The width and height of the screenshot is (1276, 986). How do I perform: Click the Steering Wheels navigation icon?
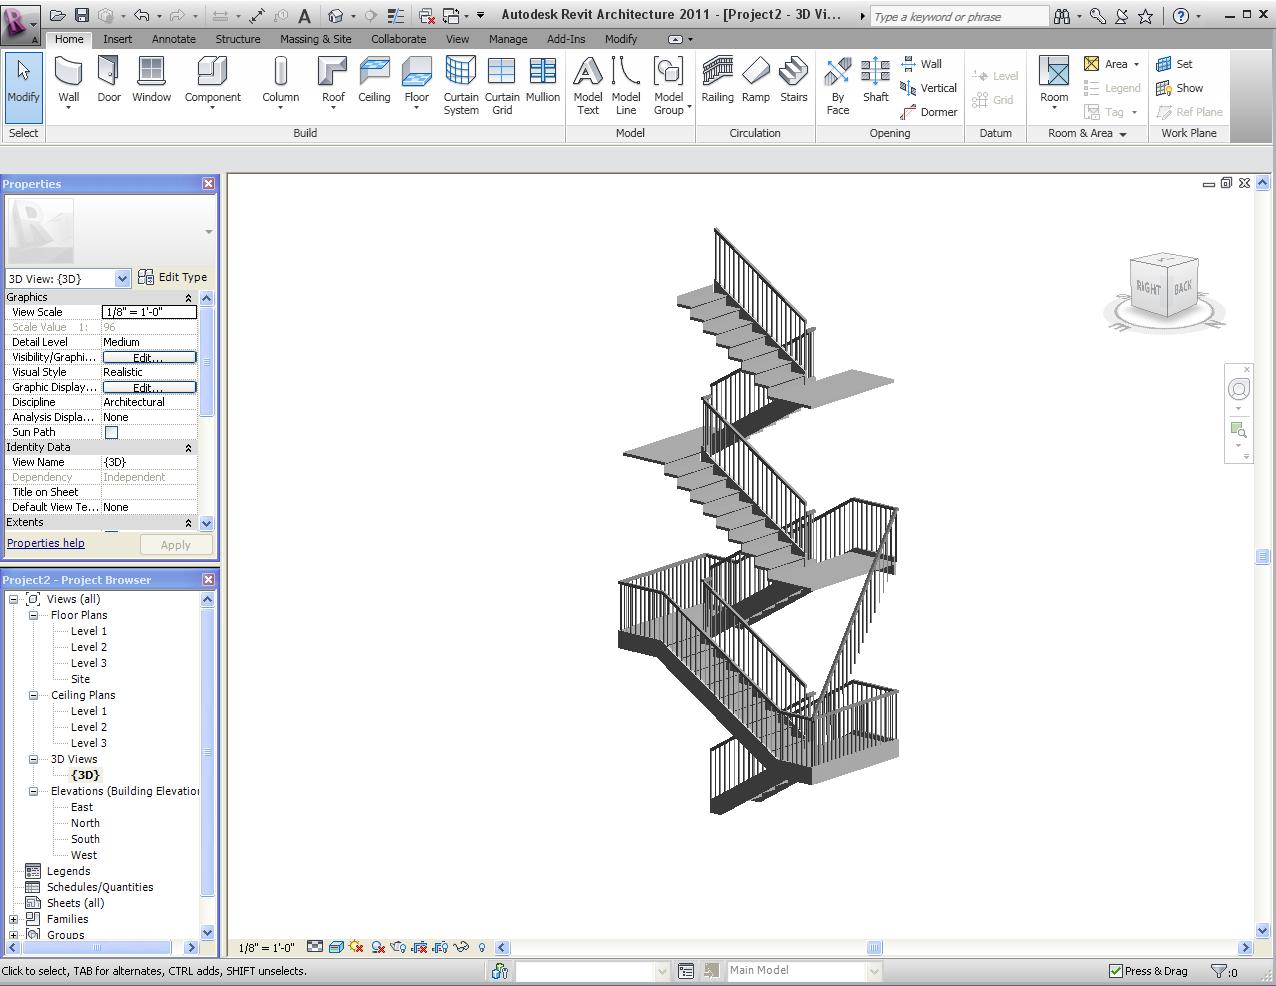tap(1238, 390)
